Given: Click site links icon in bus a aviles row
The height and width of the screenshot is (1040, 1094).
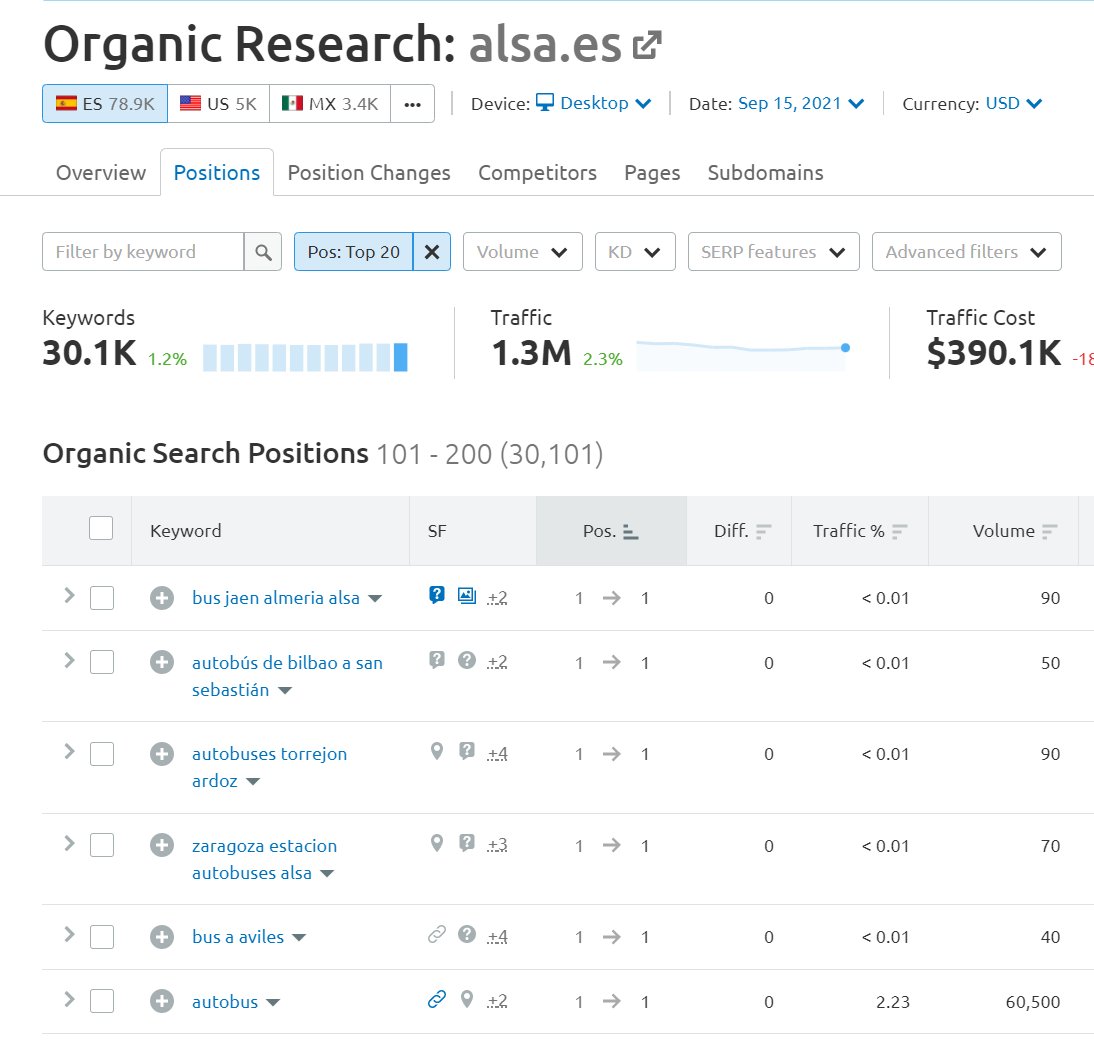Looking at the screenshot, I should 437,934.
